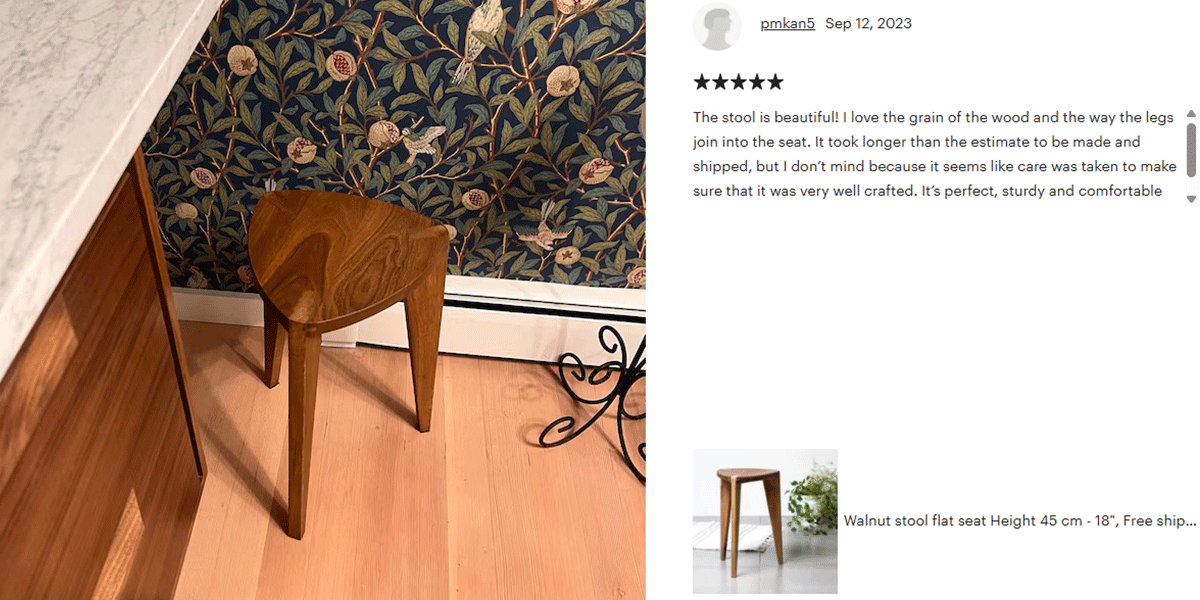Click the review text scroll-down arrow

[x=1191, y=199]
